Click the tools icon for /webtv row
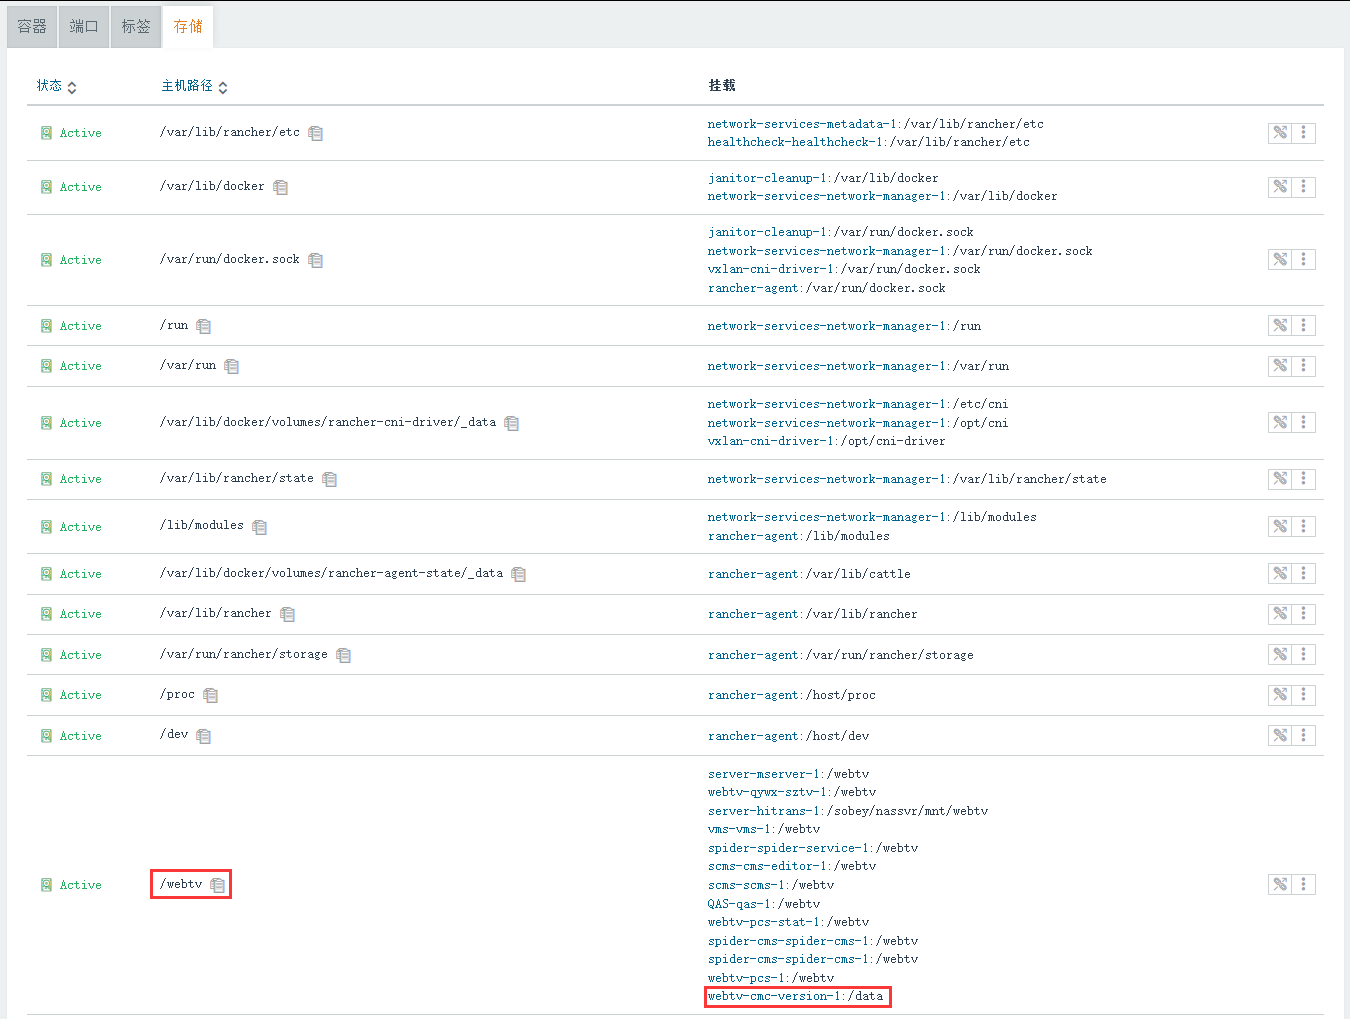The height and width of the screenshot is (1019, 1350). click(x=1280, y=884)
